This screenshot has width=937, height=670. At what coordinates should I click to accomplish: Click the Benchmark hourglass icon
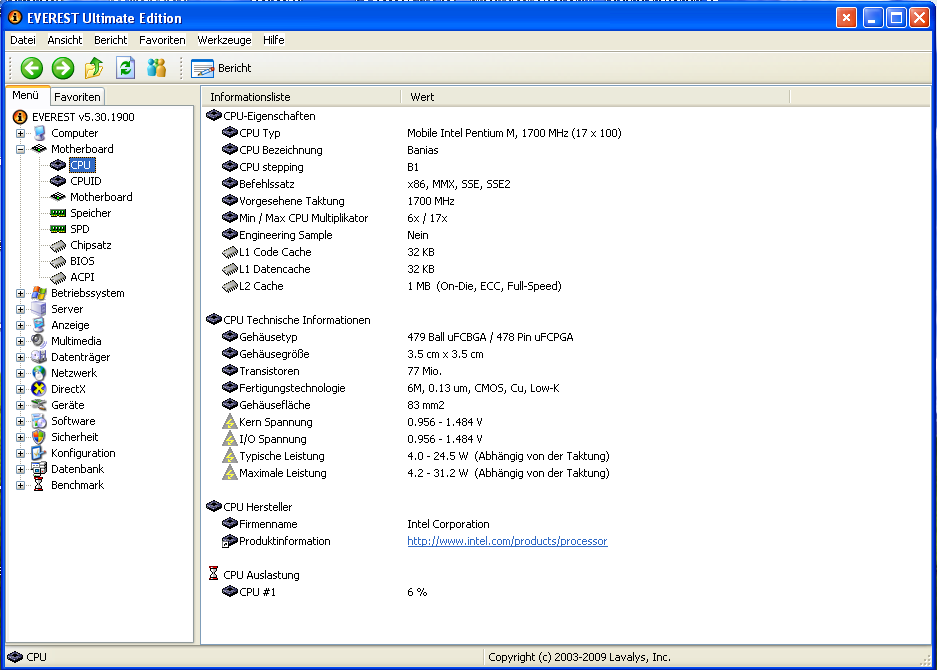coord(39,485)
